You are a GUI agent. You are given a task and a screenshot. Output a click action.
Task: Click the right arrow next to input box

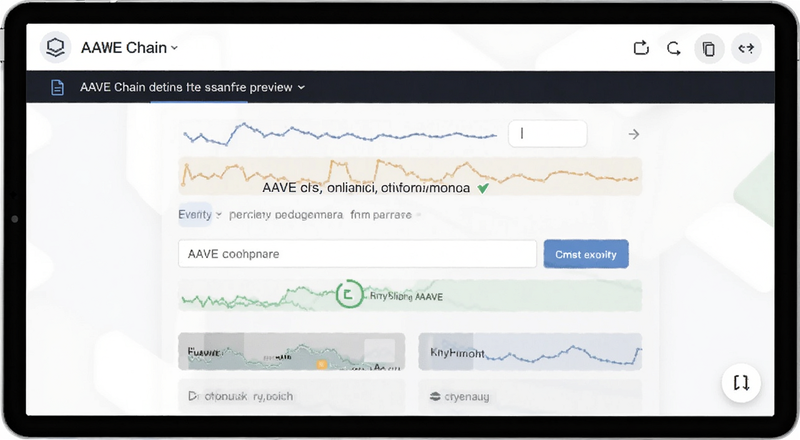pyautogui.click(x=634, y=134)
